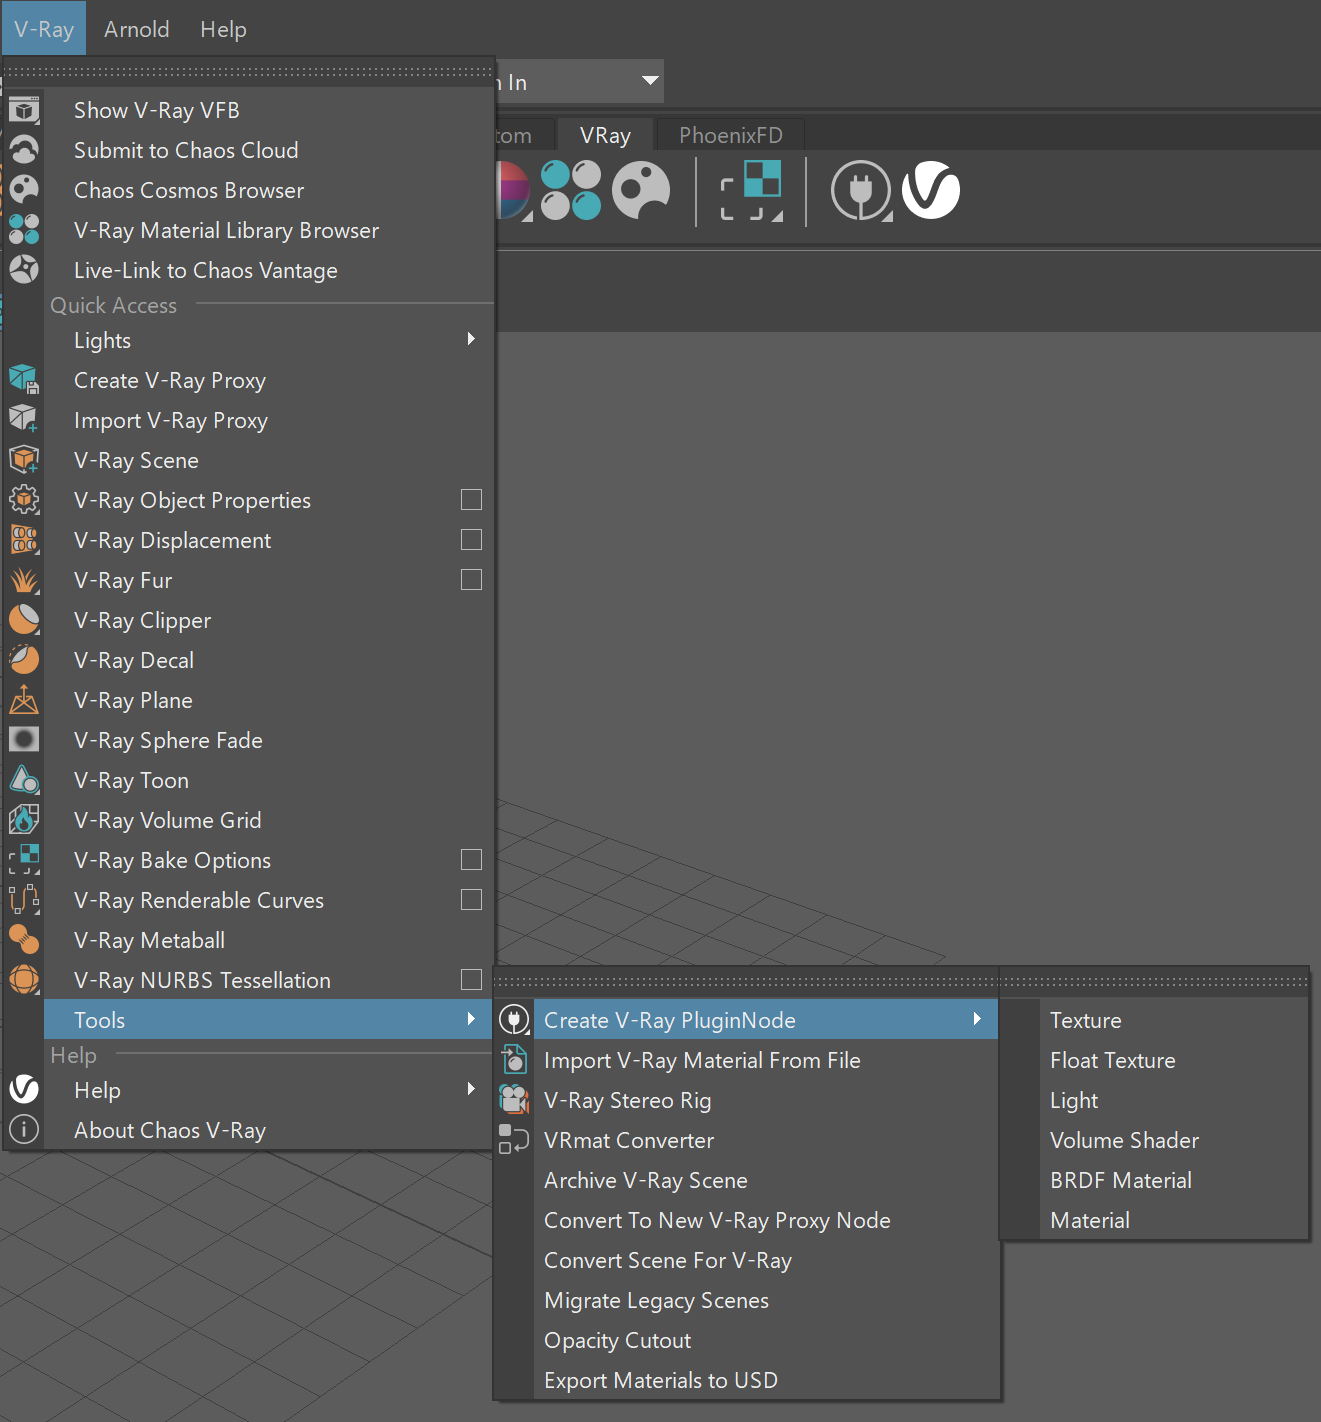Click the Import V-Ray Proxy icon
Viewport: 1321px width, 1422px height.
(x=24, y=420)
